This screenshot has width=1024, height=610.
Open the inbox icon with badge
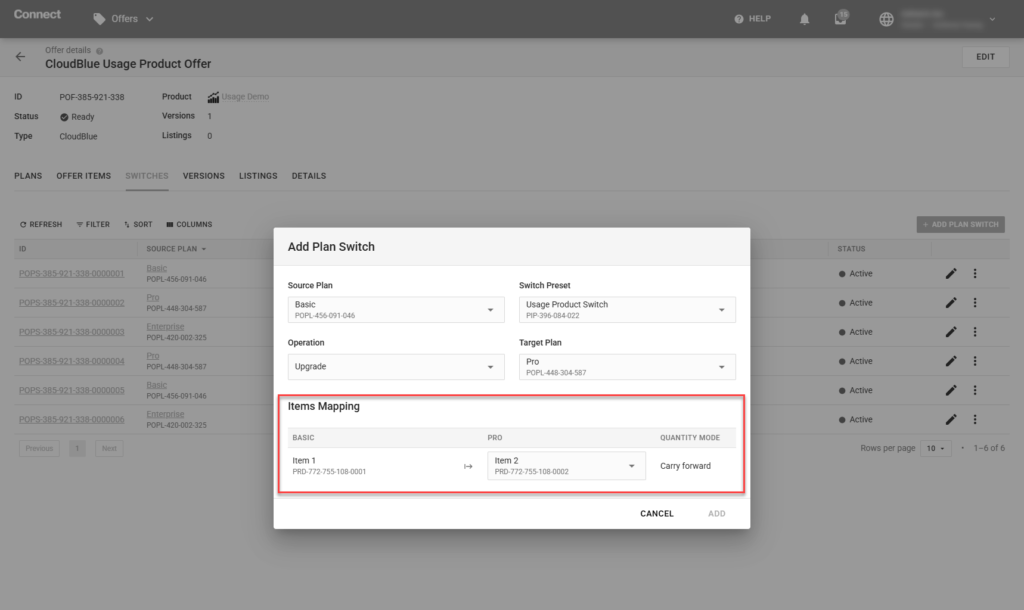[x=841, y=19]
